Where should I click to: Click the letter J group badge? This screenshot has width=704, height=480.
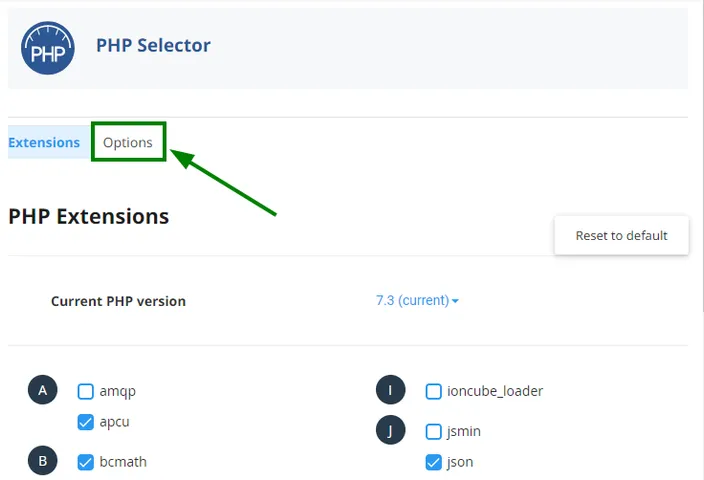tap(390, 430)
